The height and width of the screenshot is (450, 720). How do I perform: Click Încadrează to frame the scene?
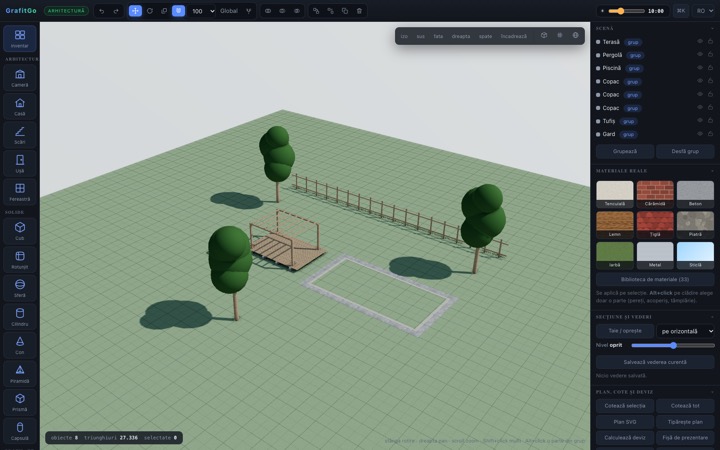(x=514, y=36)
